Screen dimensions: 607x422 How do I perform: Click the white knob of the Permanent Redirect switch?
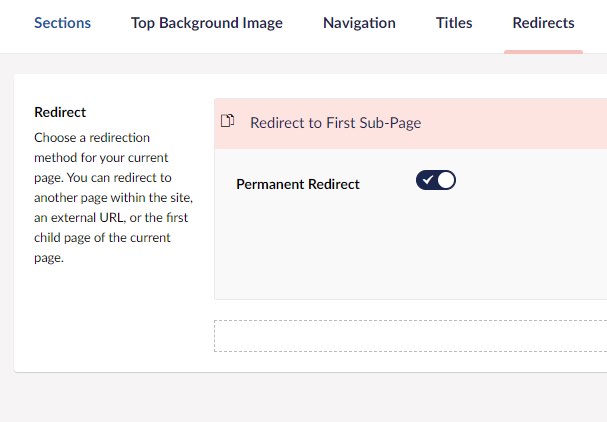[x=446, y=180]
